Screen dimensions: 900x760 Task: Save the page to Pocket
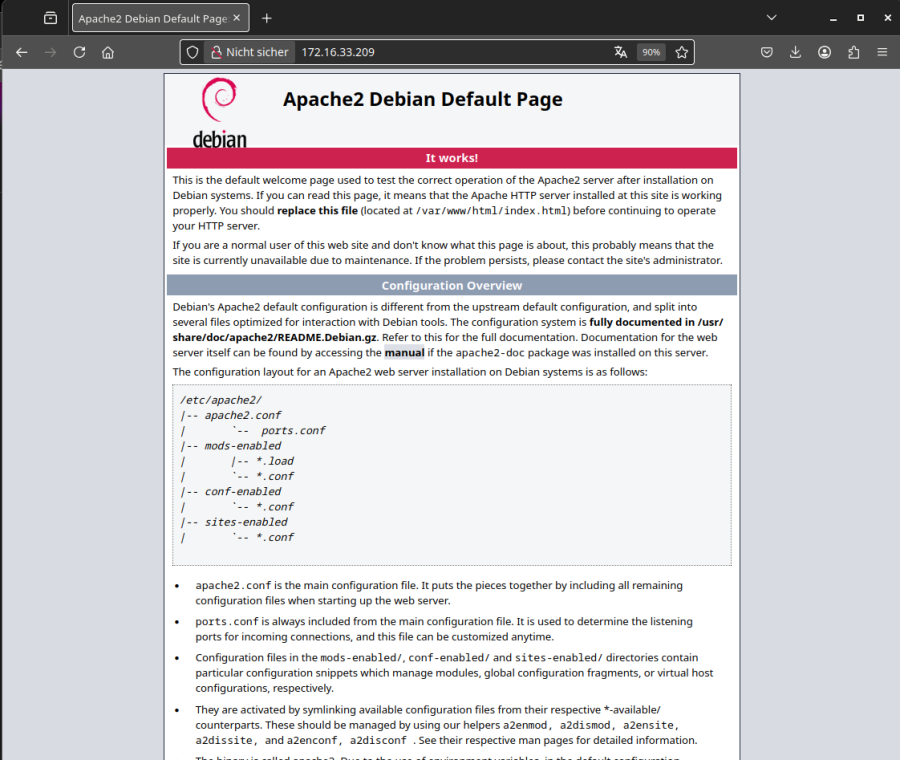(x=766, y=51)
